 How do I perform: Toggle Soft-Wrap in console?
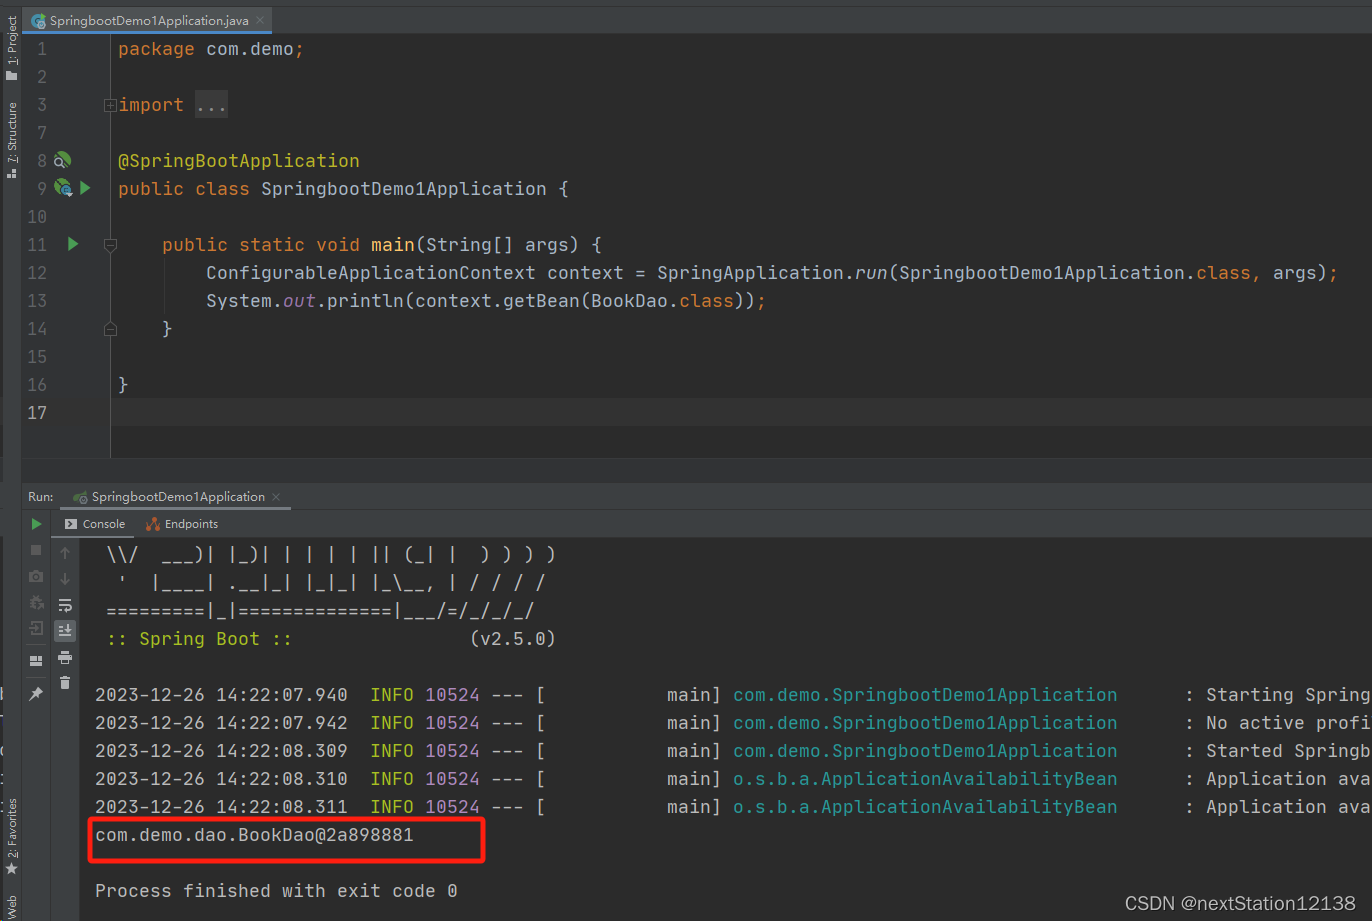(x=65, y=604)
